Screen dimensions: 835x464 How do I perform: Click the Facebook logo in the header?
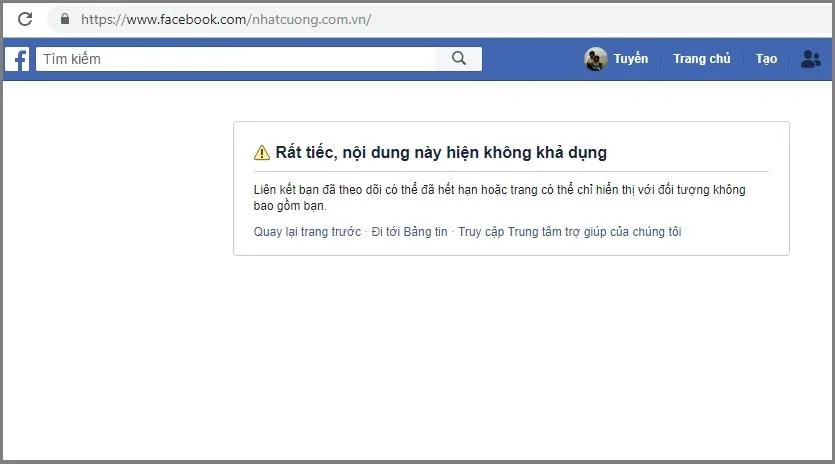18,59
